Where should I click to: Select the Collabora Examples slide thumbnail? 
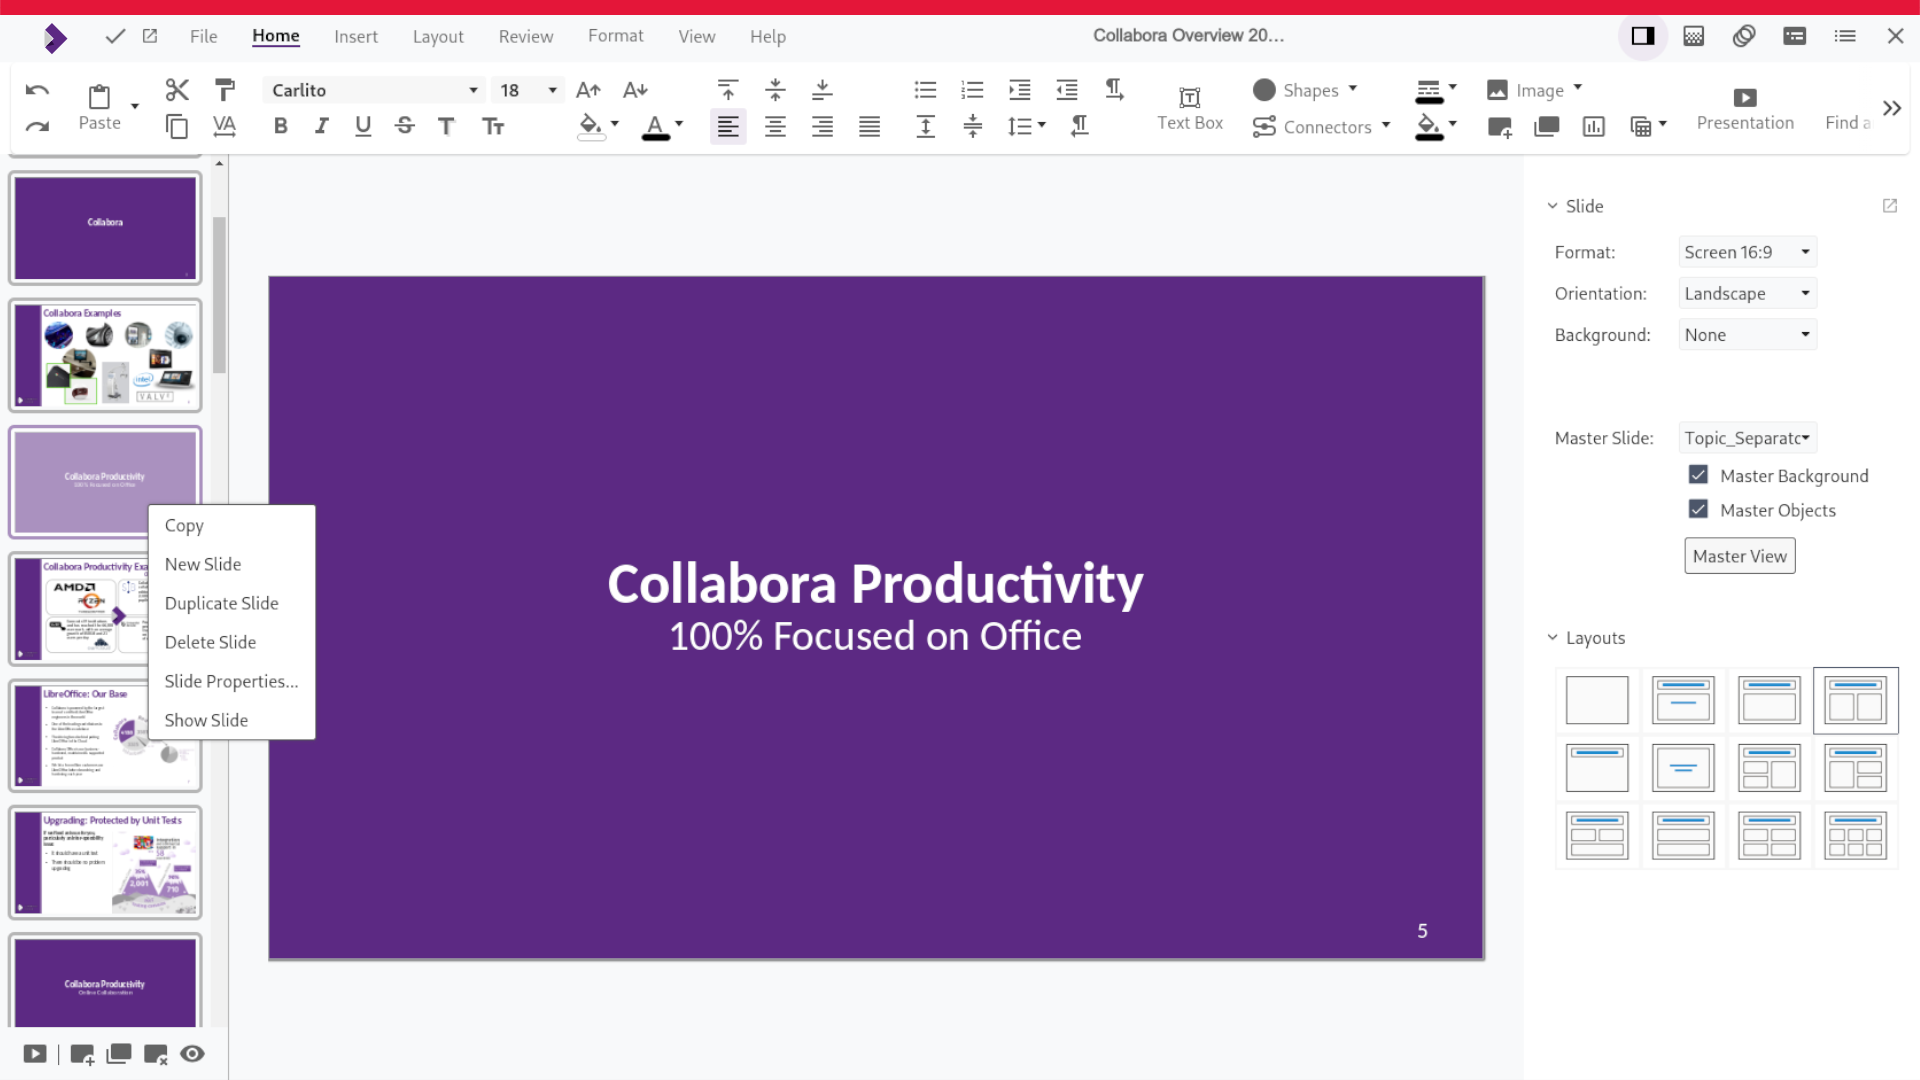pyautogui.click(x=105, y=355)
